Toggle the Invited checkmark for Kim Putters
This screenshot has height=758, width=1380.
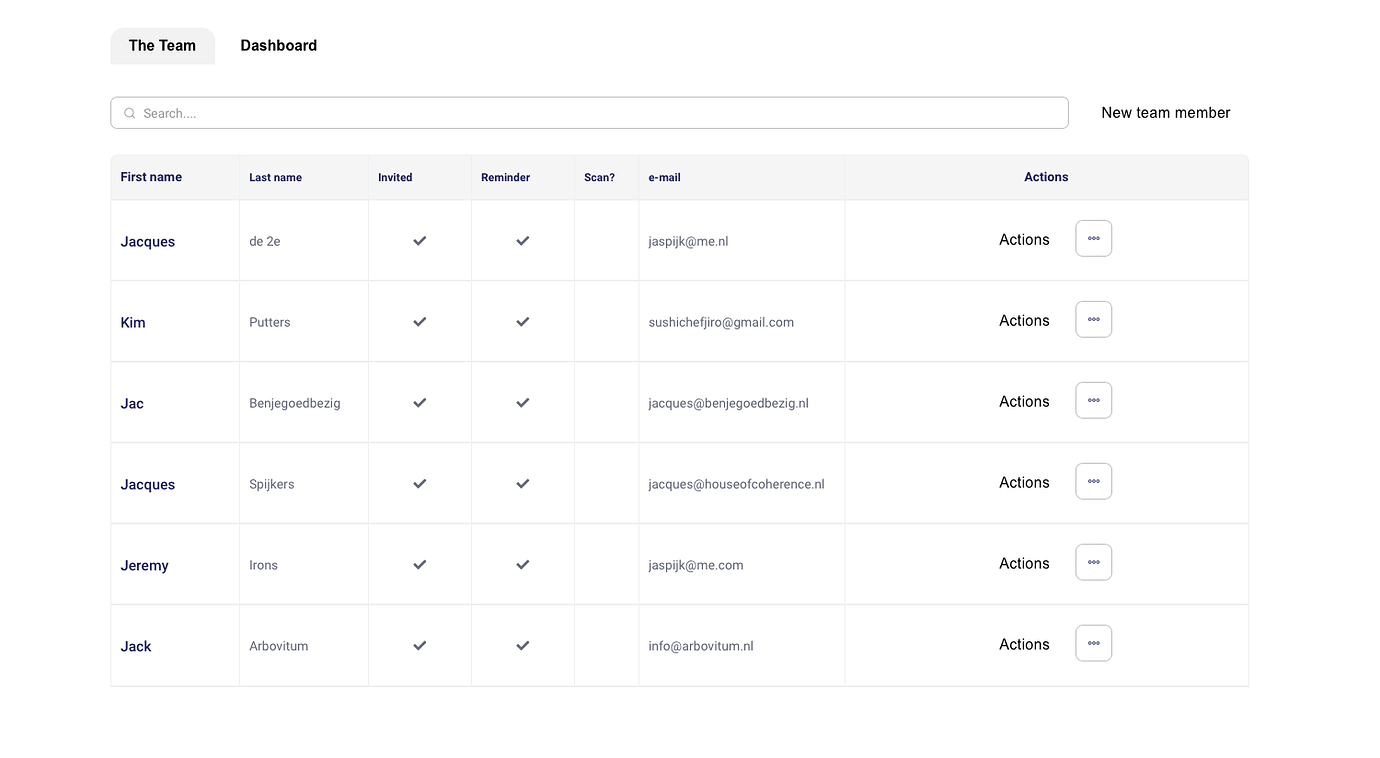420,322
